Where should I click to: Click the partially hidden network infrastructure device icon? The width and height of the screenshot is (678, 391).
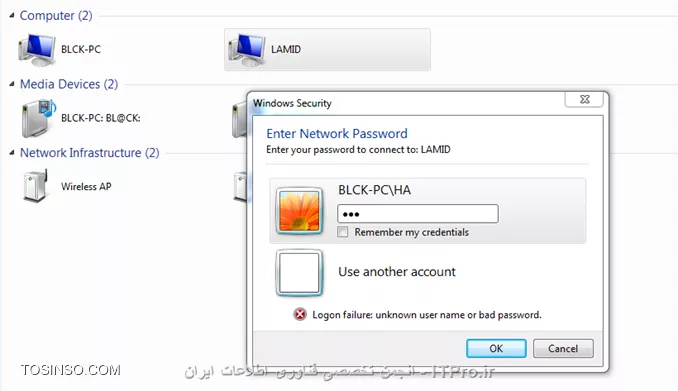click(240, 186)
